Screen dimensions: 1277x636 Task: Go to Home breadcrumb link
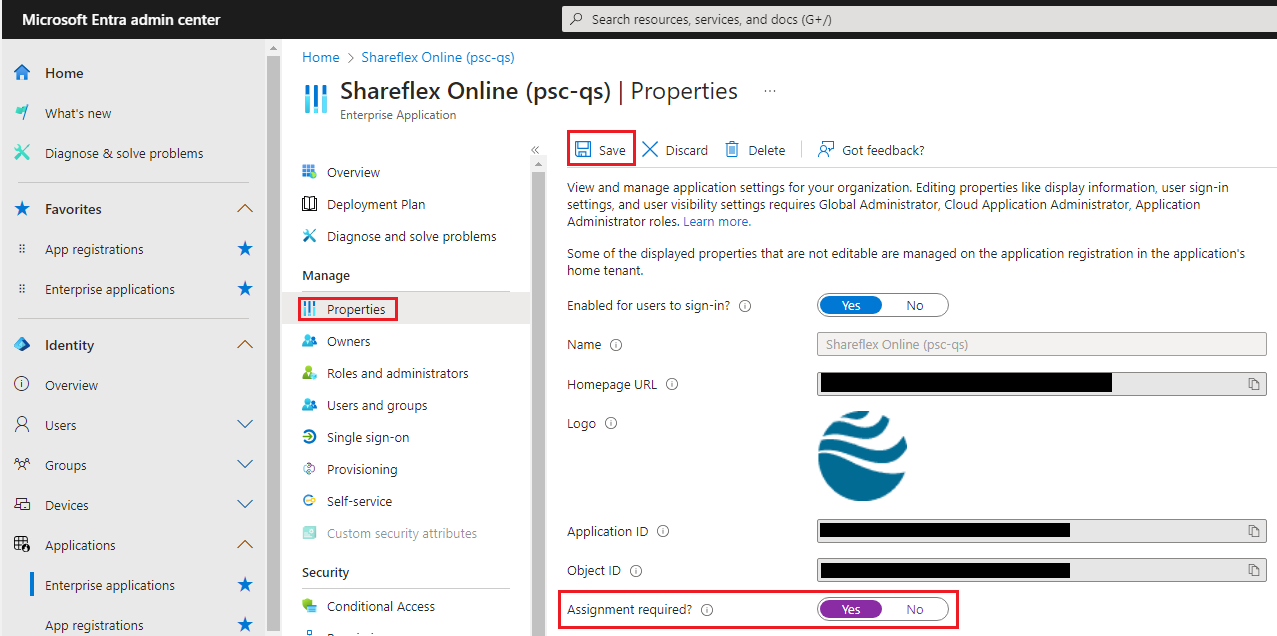[x=321, y=57]
